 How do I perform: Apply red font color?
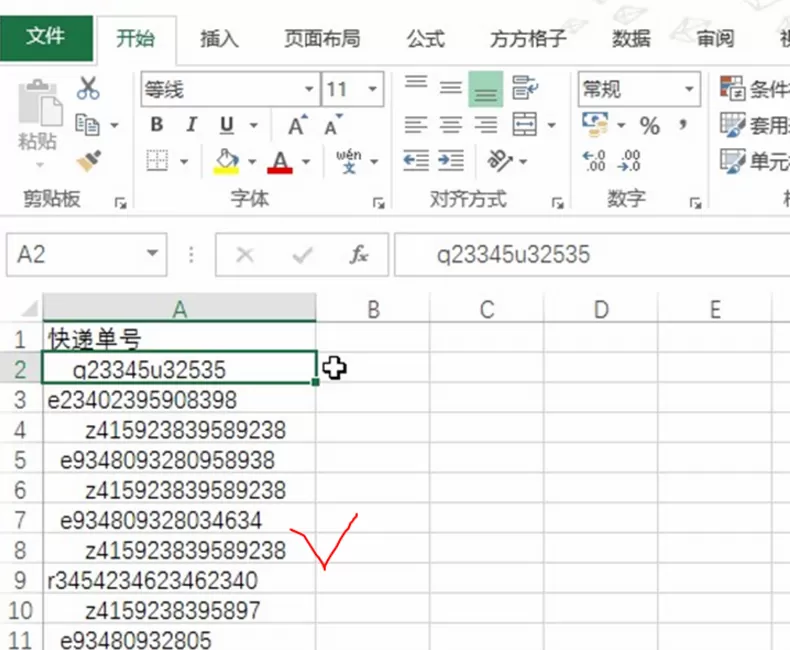(280, 162)
